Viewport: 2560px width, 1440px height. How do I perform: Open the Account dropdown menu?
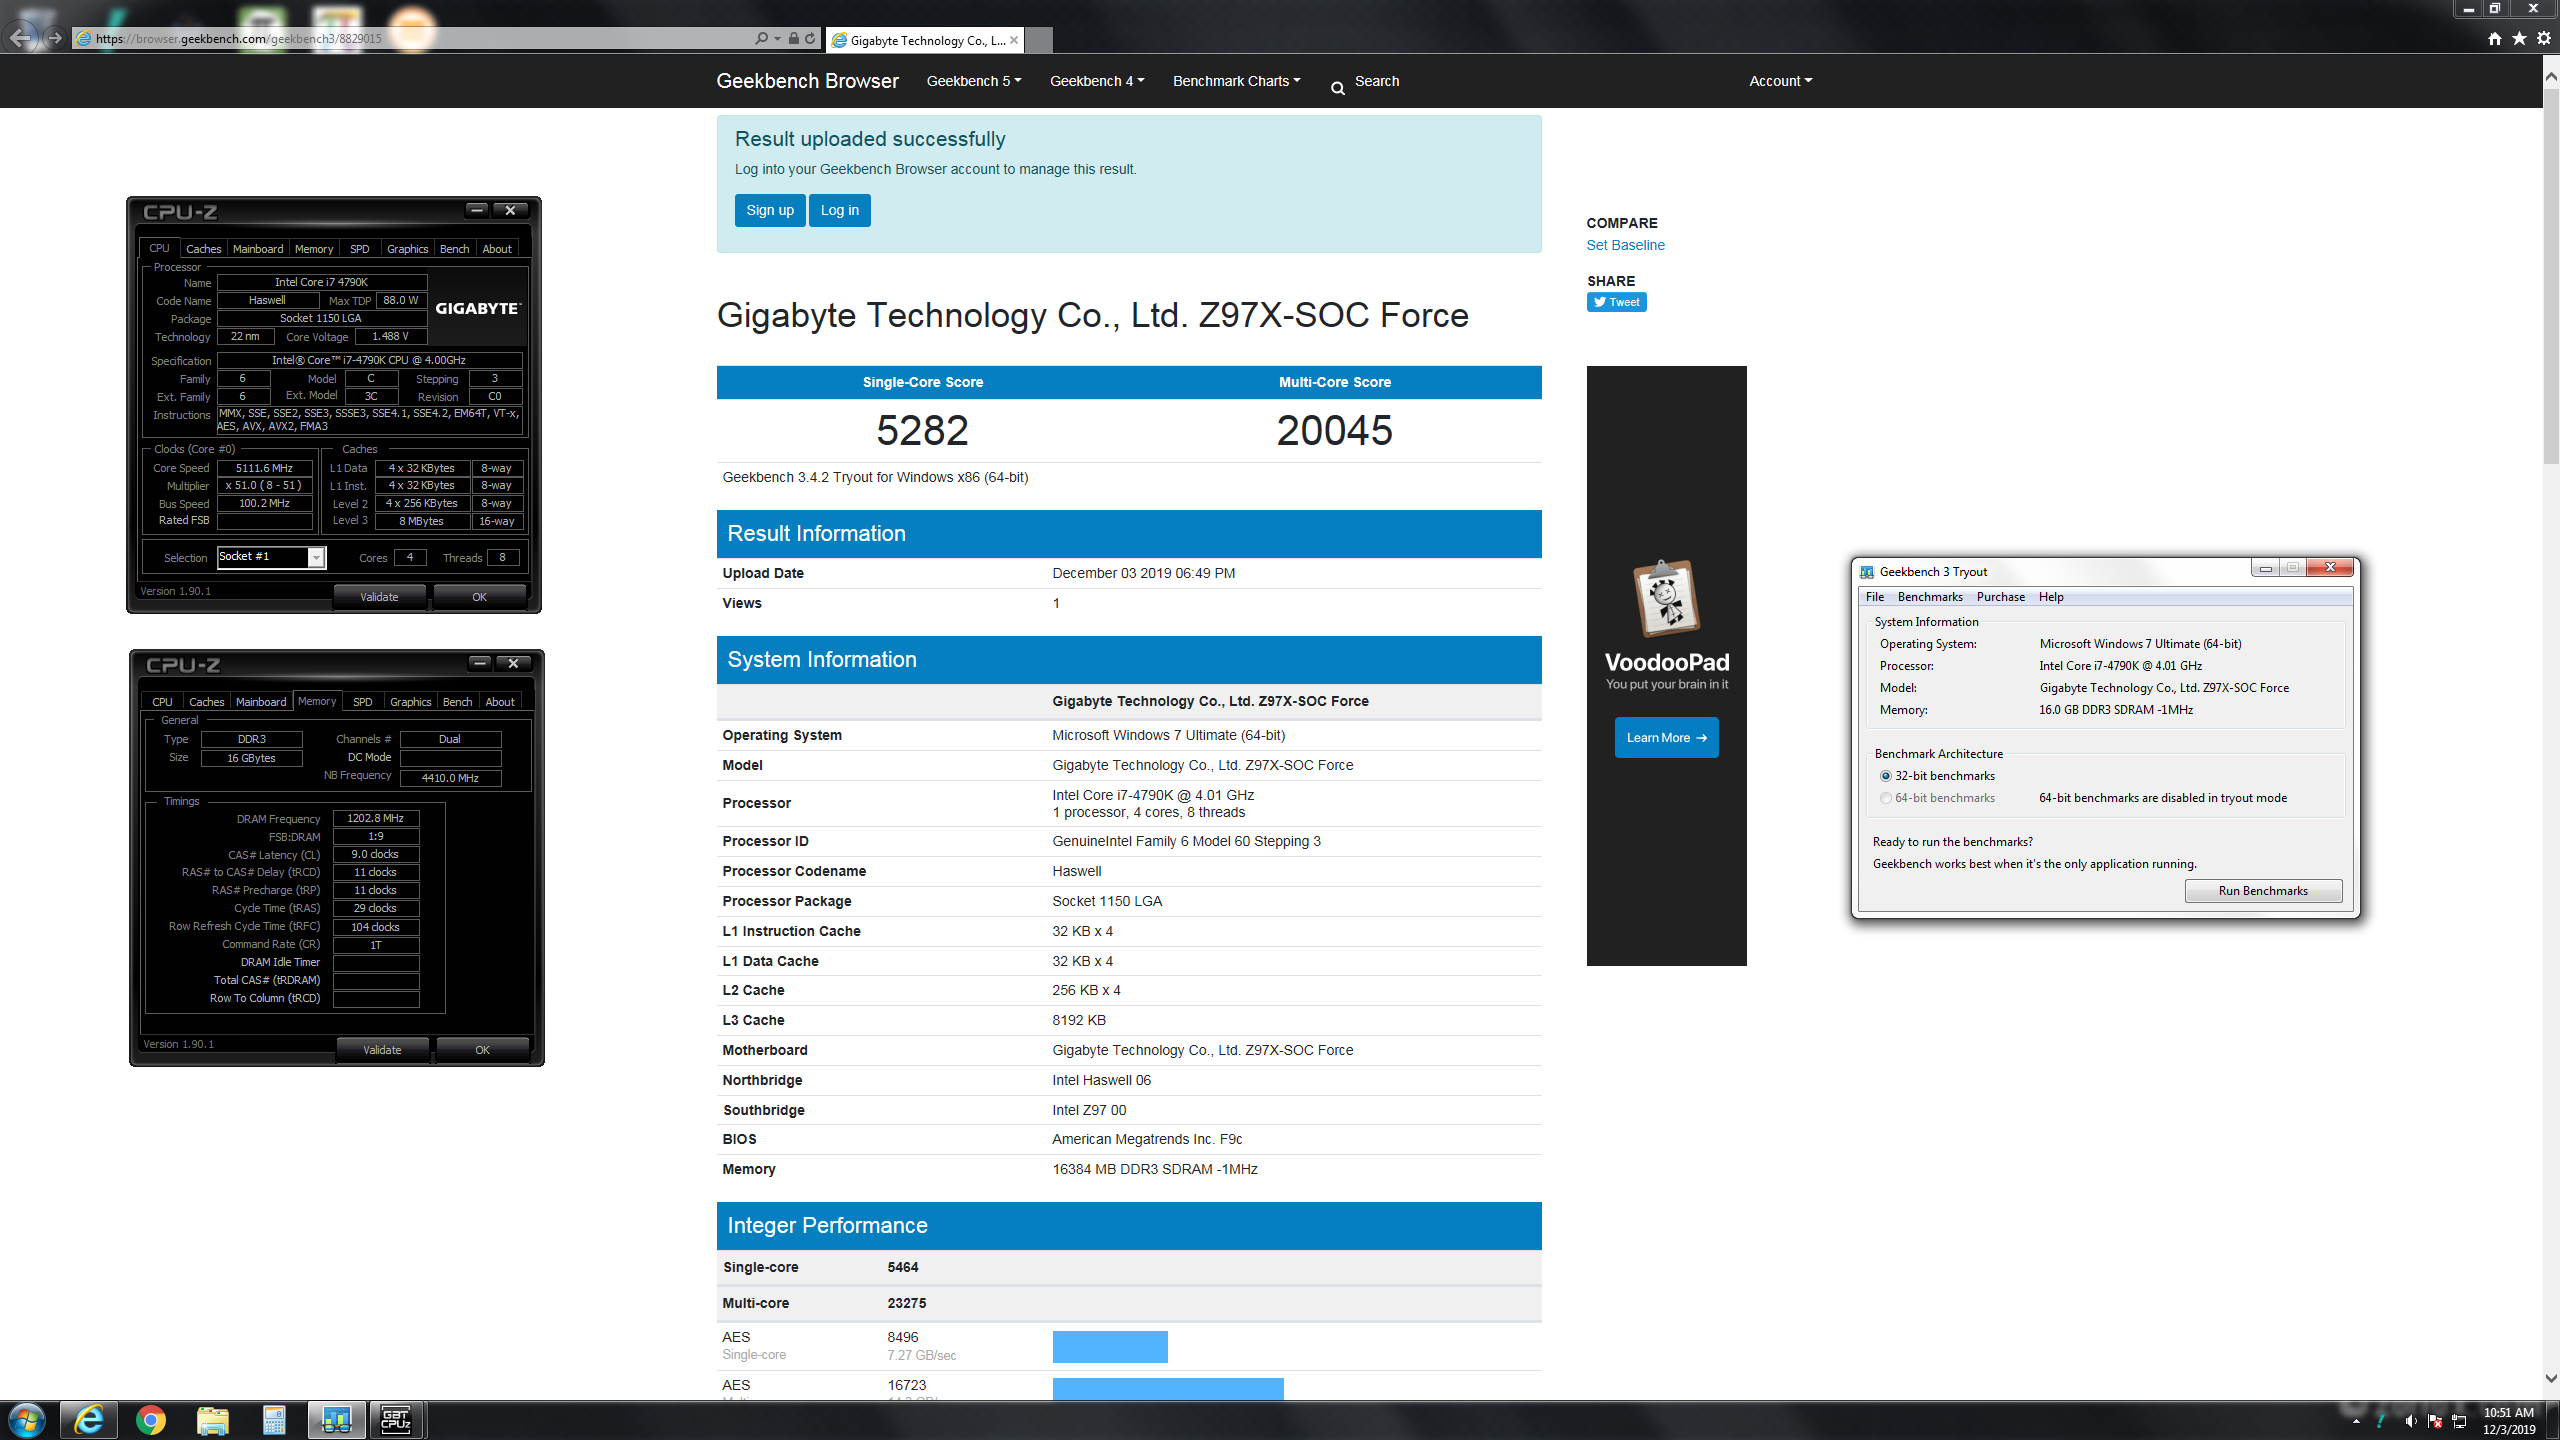click(1780, 81)
